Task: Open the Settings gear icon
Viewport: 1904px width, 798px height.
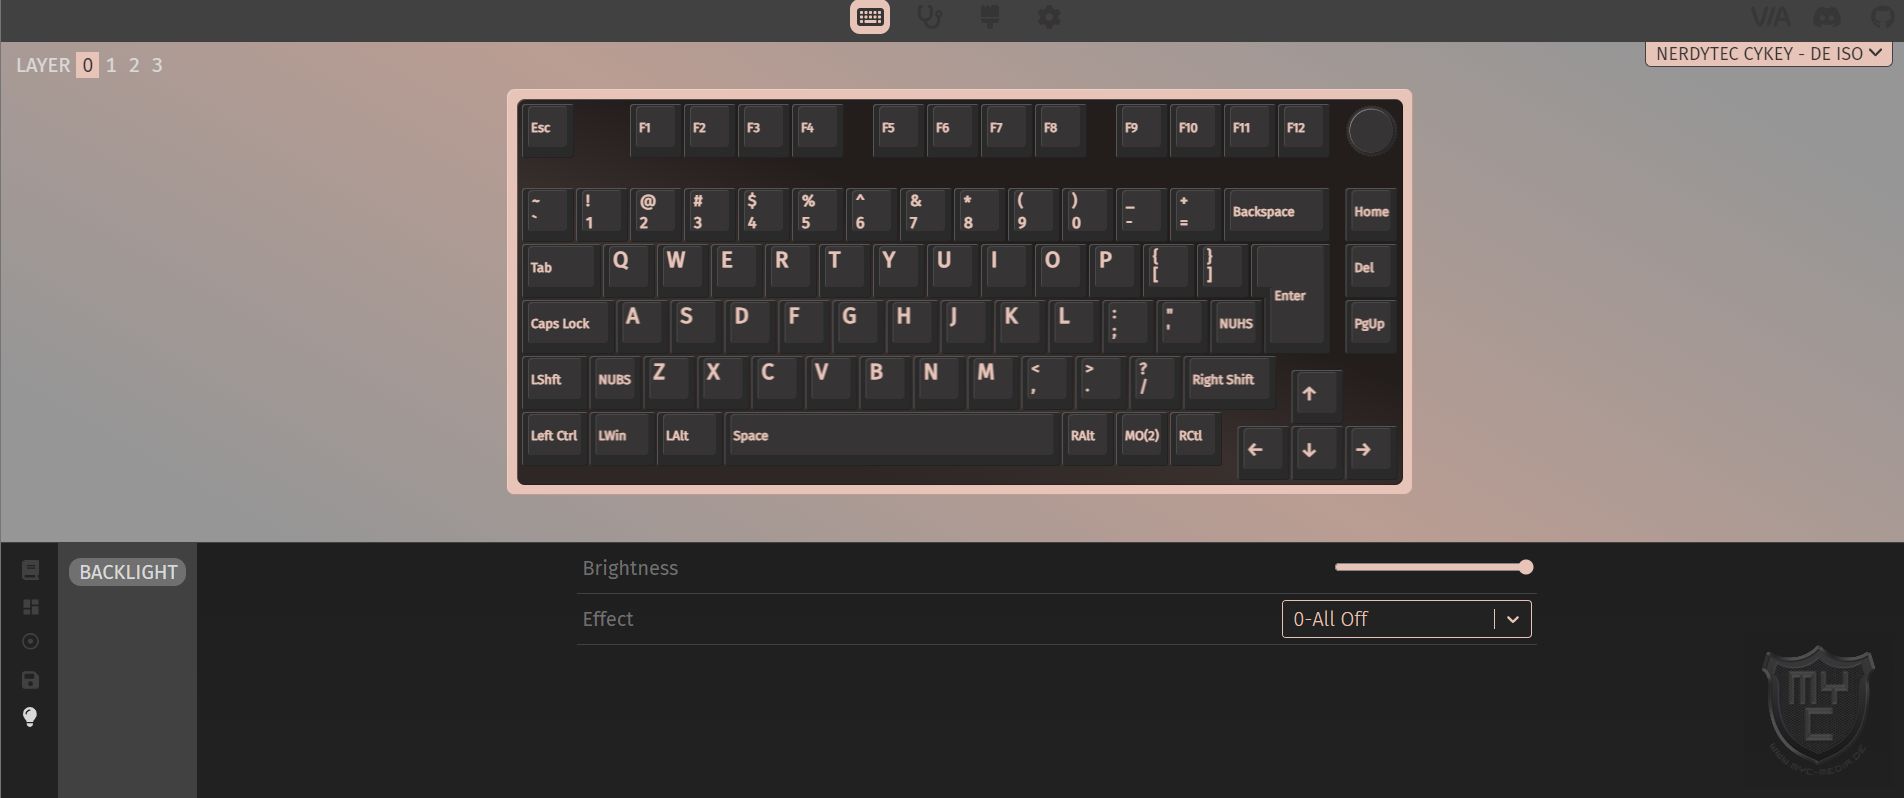Action: point(1049,17)
